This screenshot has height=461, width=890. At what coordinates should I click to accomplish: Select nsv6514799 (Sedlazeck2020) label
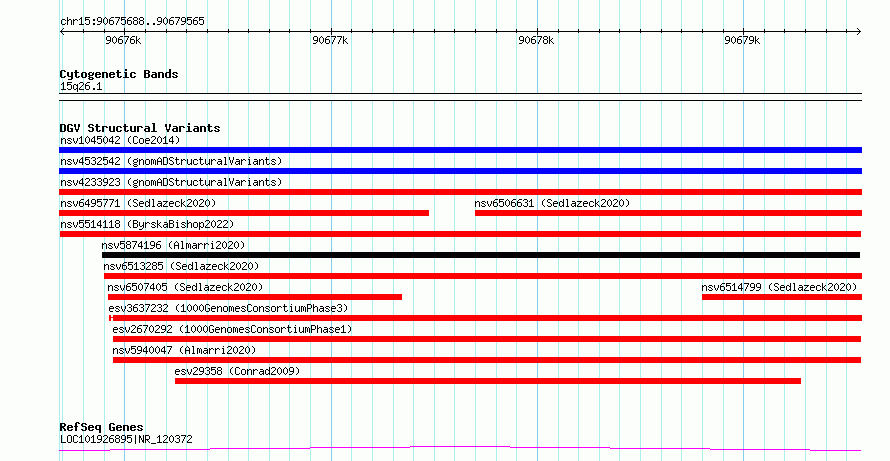779,287
